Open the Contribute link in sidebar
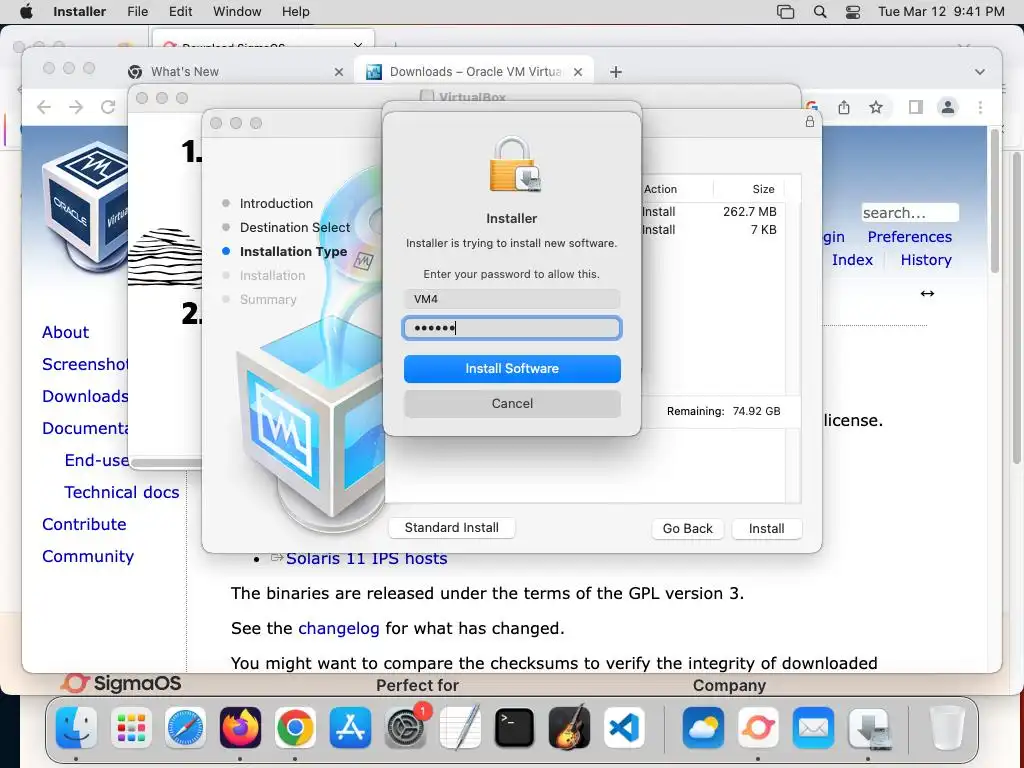Viewport: 1024px width, 768px height. [x=84, y=524]
